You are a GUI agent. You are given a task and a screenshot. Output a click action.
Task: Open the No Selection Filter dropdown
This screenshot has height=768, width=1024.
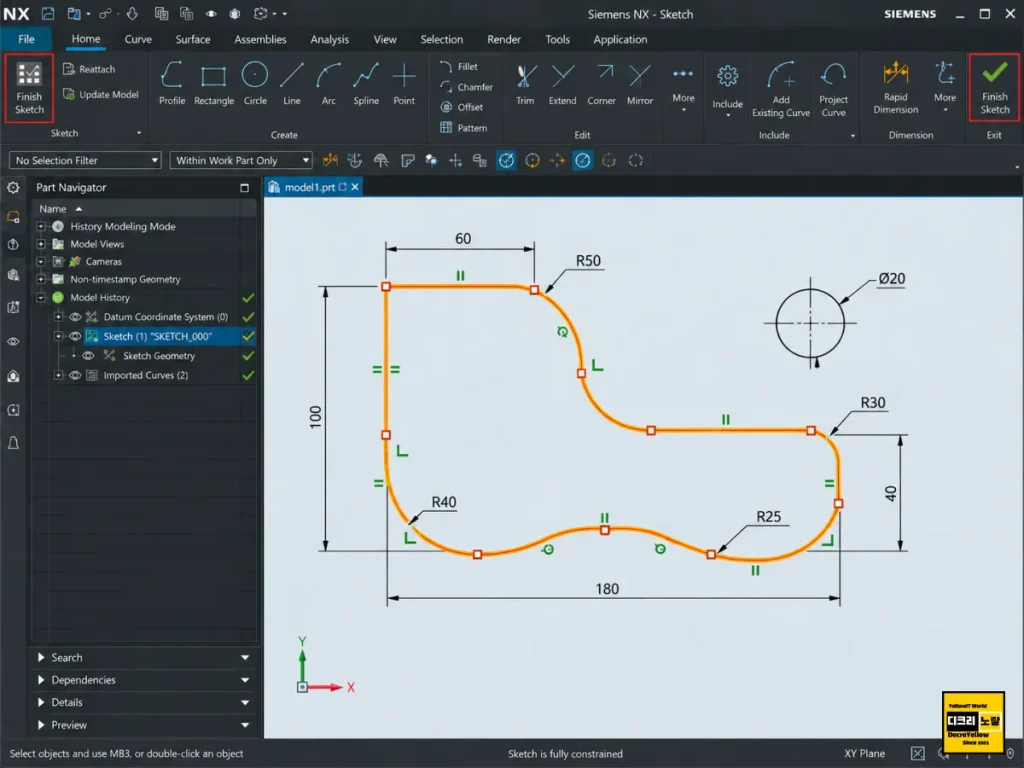[85, 161]
